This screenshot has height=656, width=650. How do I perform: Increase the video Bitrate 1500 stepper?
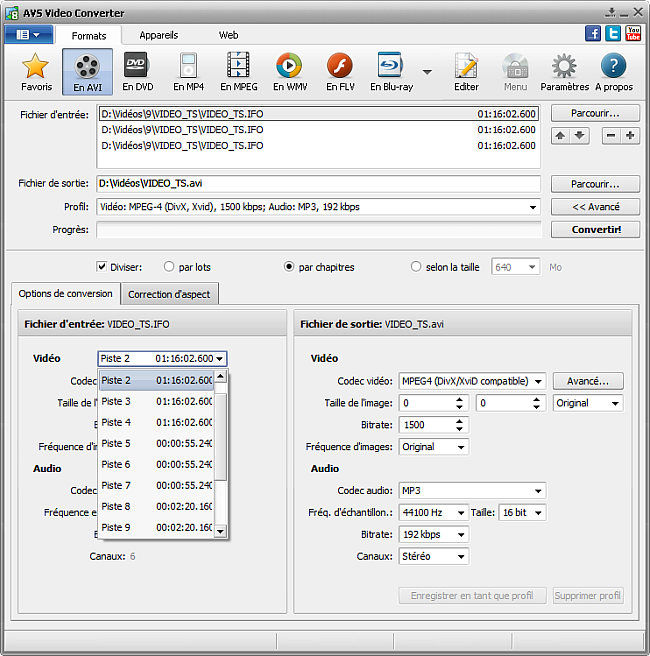459,421
